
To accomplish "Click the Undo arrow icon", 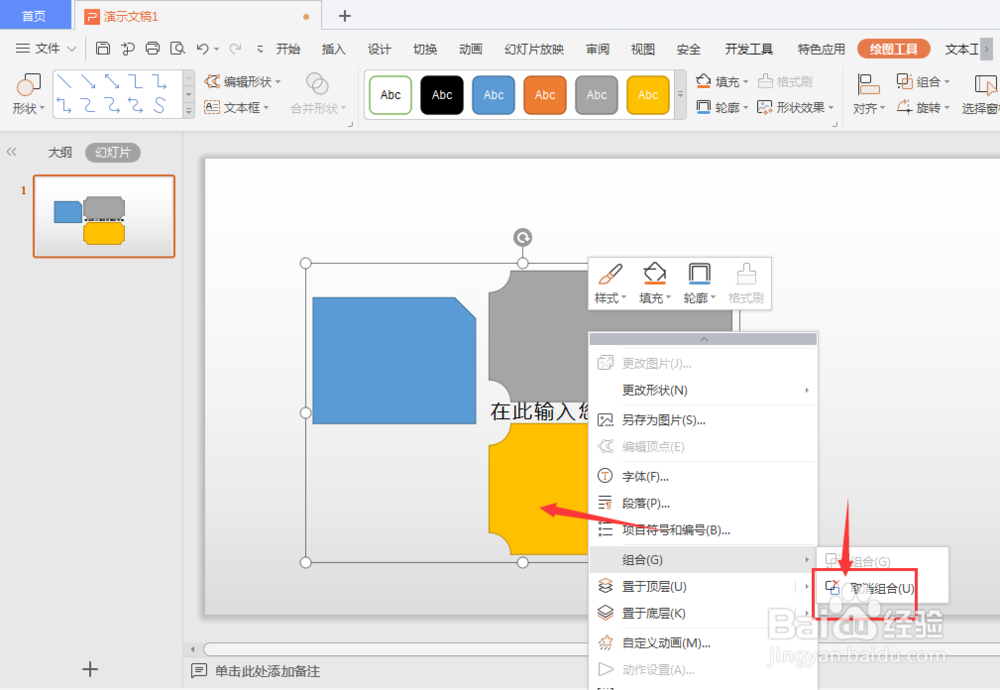I will pyautogui.click(x=203, y=48).
